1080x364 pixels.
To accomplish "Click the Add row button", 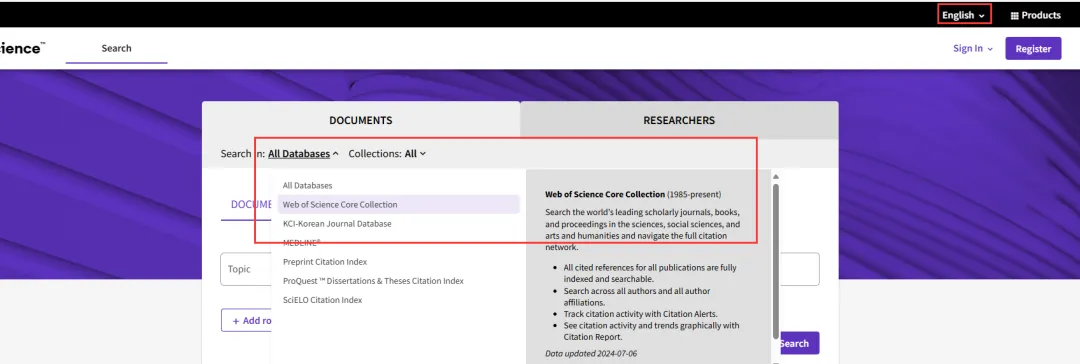I will (247, 321).
